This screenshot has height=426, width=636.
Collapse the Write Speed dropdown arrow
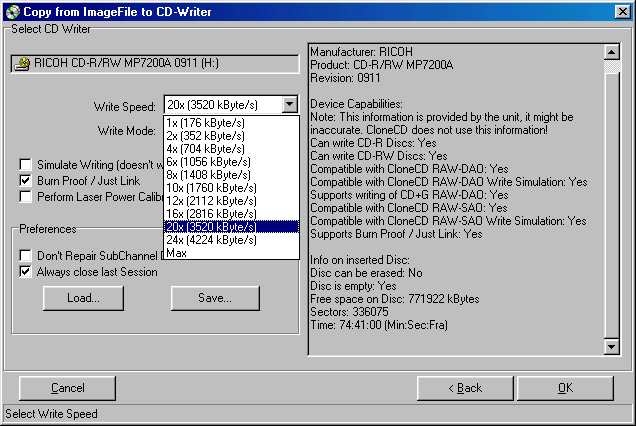289,105
